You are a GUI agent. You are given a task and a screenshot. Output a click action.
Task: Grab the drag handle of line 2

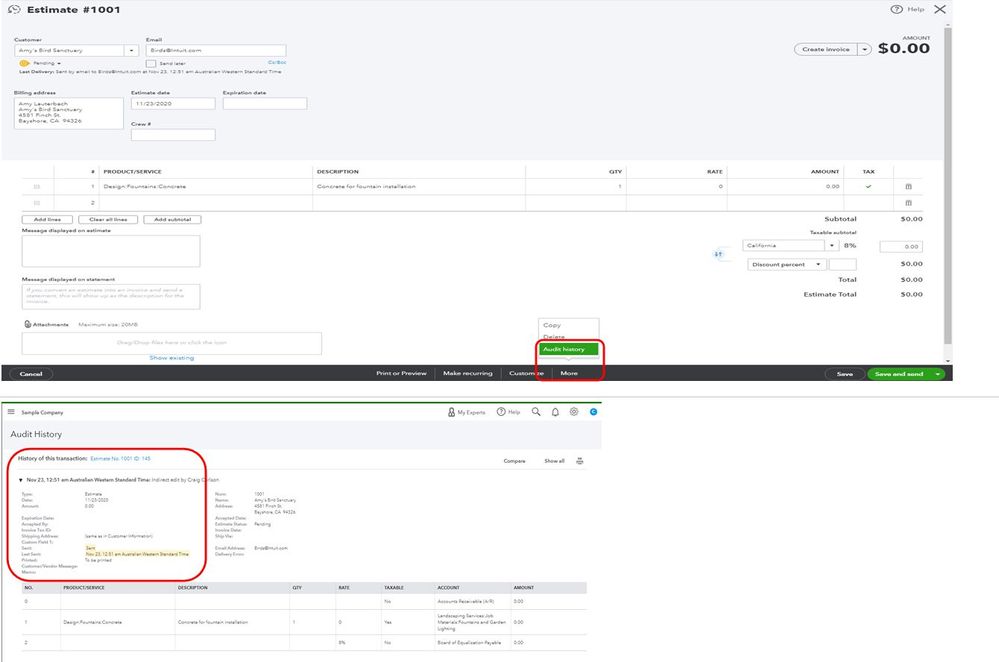36,203
